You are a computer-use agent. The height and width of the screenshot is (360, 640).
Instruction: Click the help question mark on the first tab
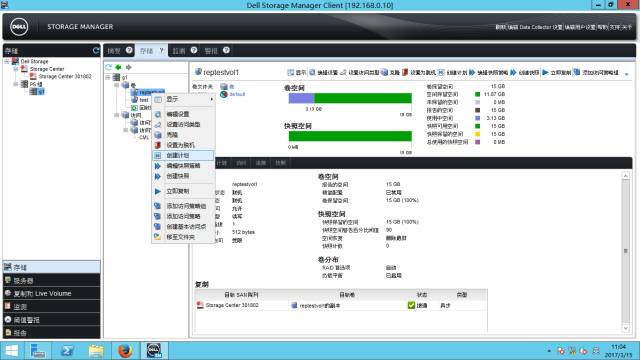129,50
